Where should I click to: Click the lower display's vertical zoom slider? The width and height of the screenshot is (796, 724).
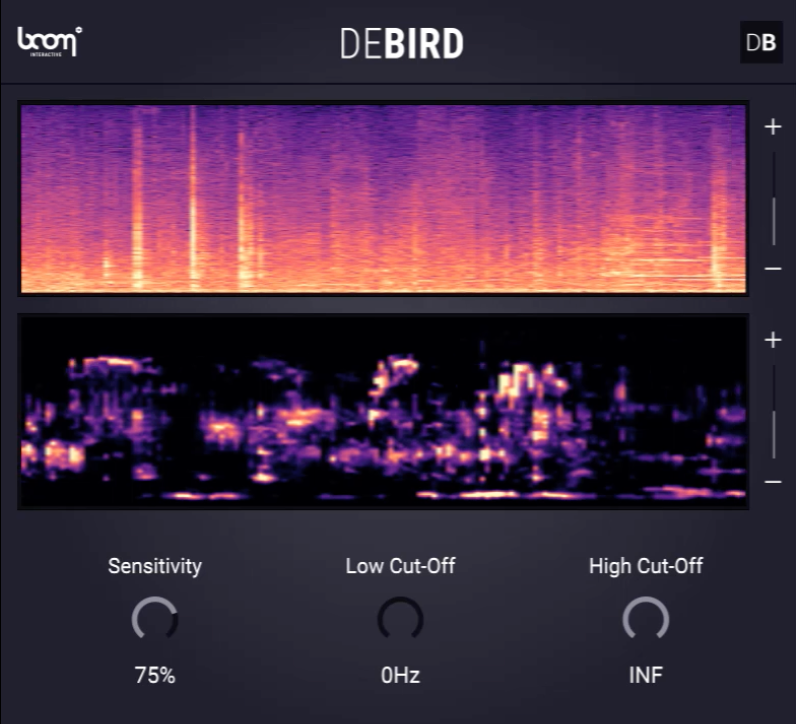point(773,411)
